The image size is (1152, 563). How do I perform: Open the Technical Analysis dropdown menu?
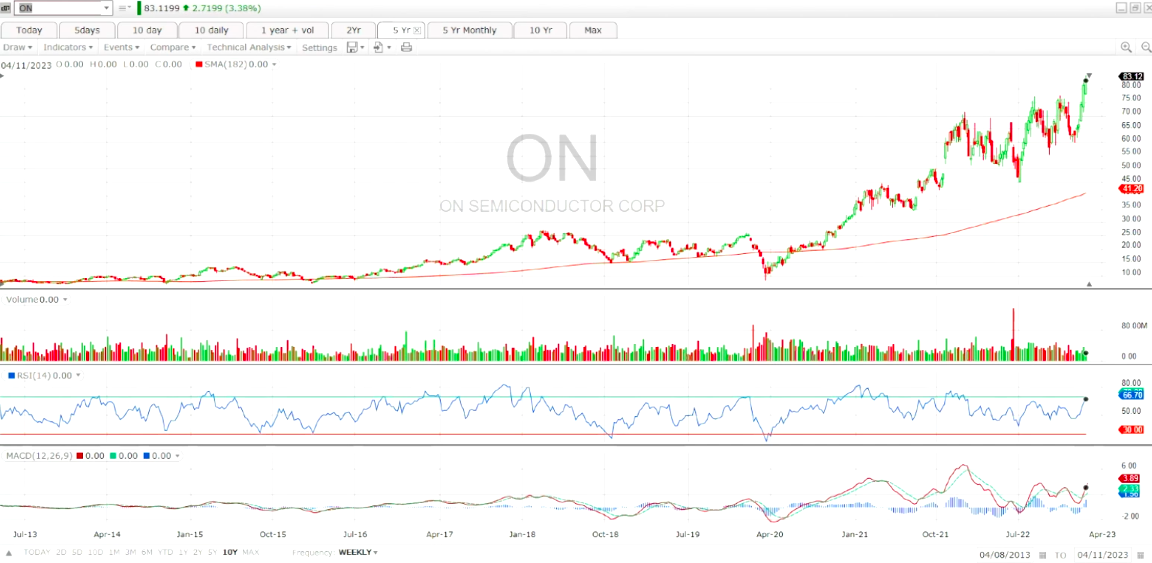248,47
